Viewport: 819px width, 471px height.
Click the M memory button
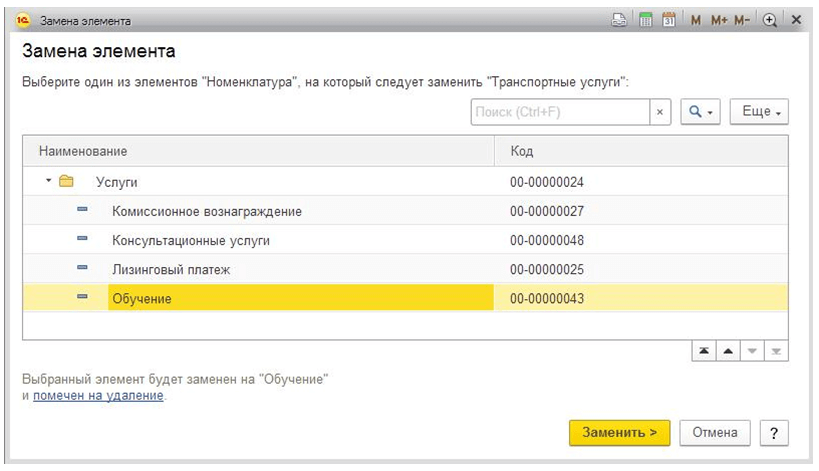click(695, 20)
